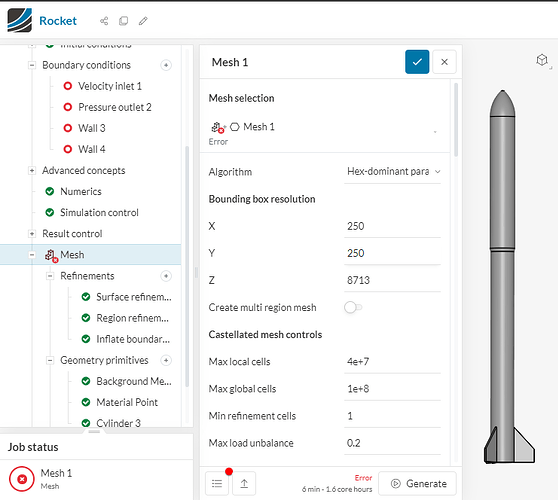Click the upload arrow icon
This screenshot has width=558, height=500.
coord(244,483)
